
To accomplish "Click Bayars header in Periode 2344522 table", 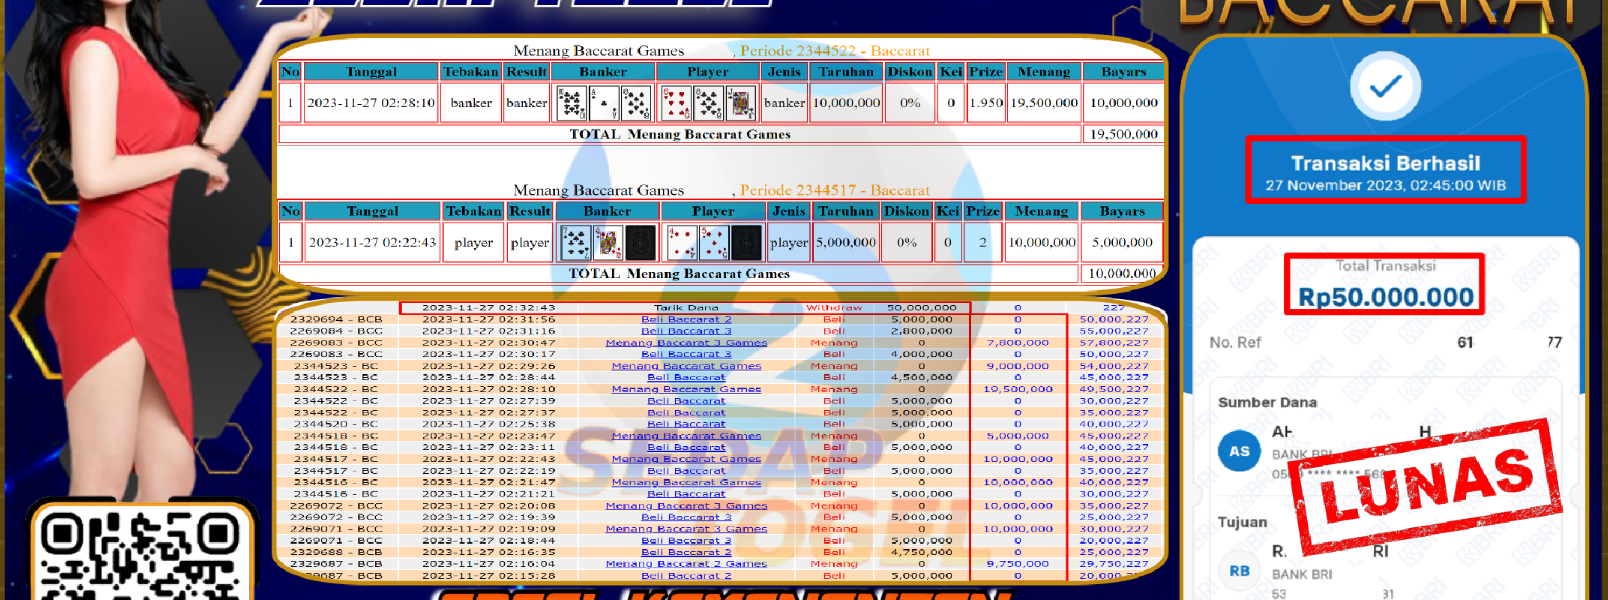I will [x=1124, y=72].
